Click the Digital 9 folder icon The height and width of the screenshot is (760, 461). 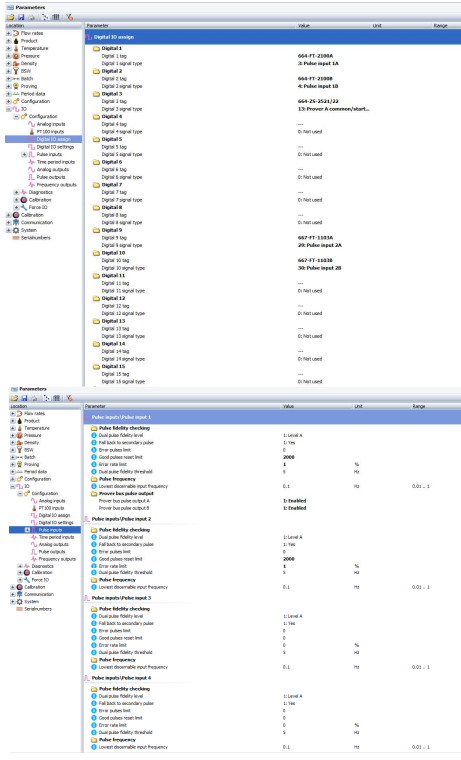(x=96, y=230)
